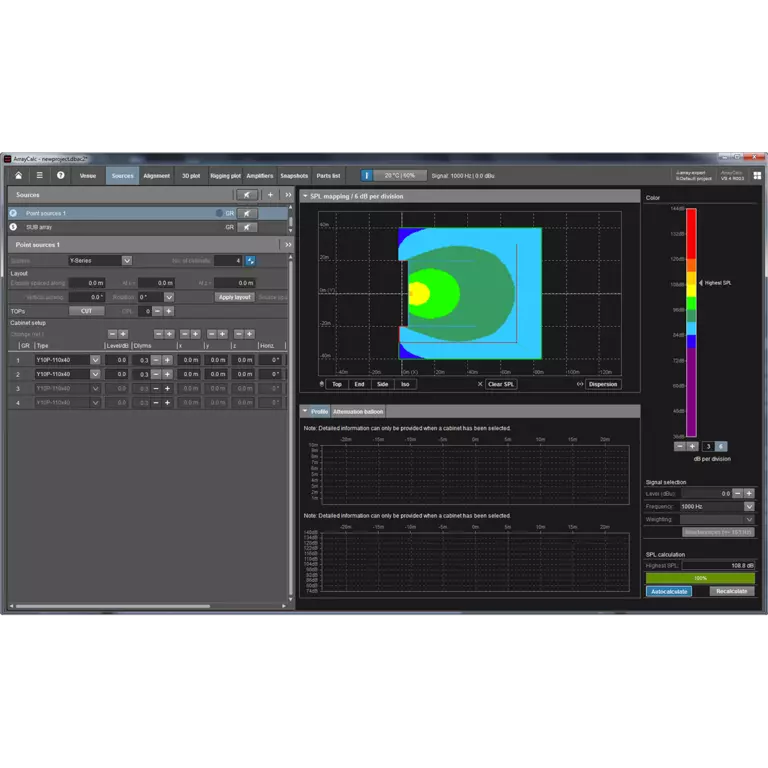The width and height of the screenshot is (768, 768).
Task: Toggle group circle on Point sources 1
Action: pos(219,213)
